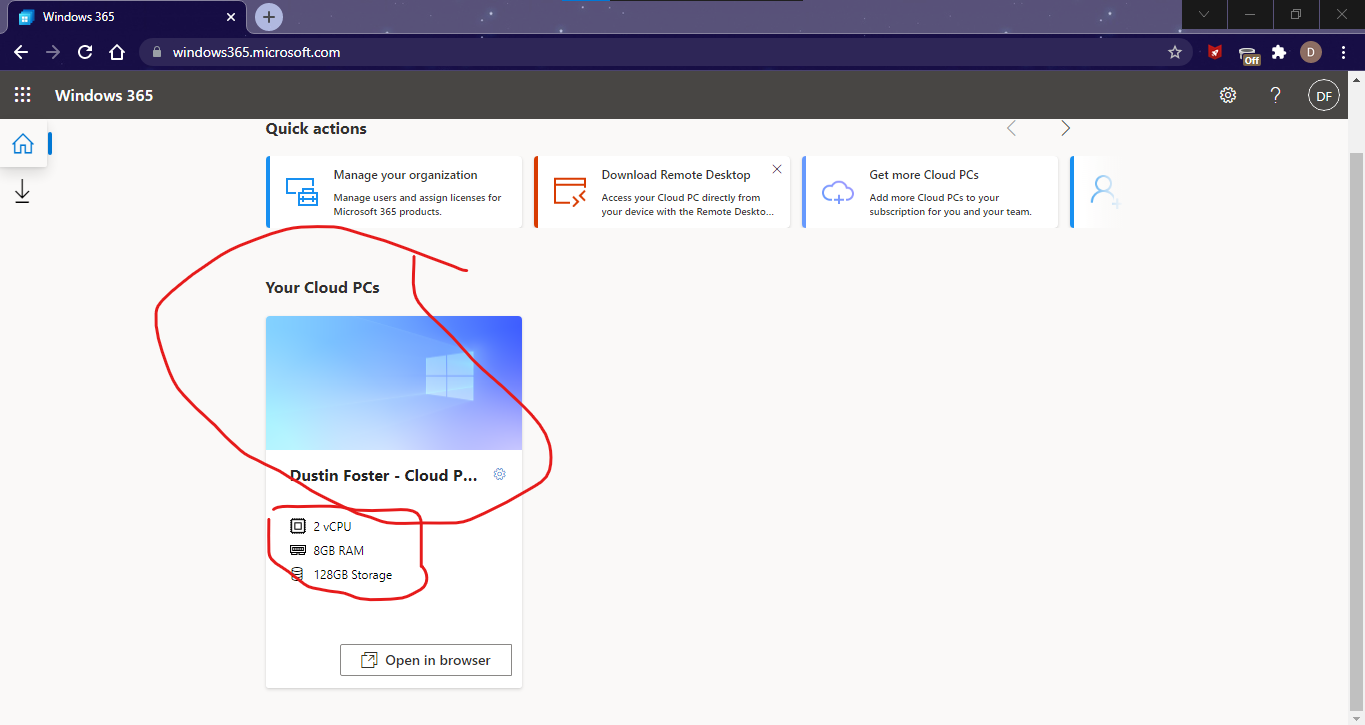Screen dimensions: 1365x725
Task: Open the Help question mark icon
Action: click(1275, 95)
